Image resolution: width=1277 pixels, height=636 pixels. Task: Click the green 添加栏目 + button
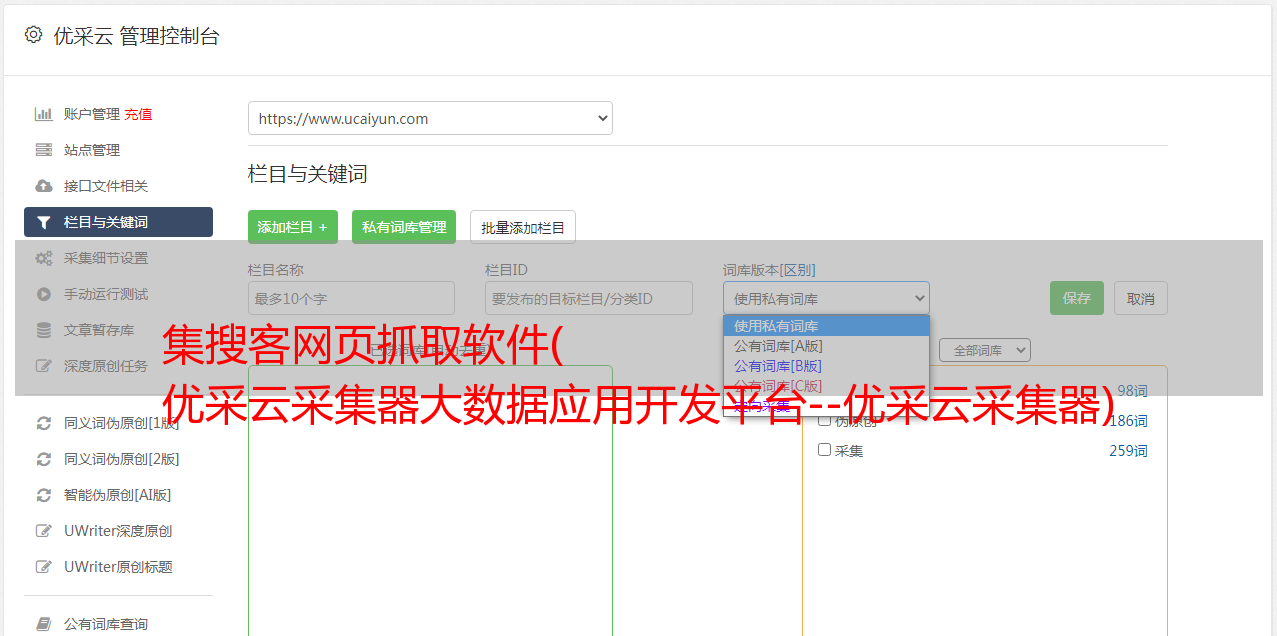(293, 227)
